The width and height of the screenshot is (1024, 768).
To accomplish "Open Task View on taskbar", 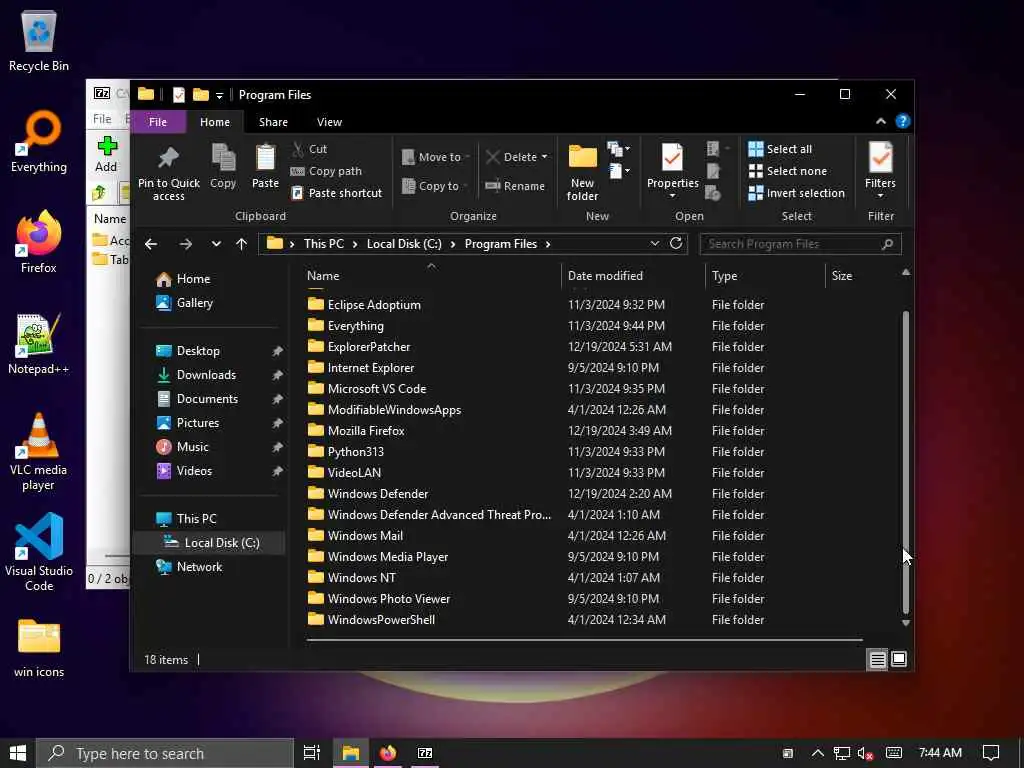I will pos(312,753).
